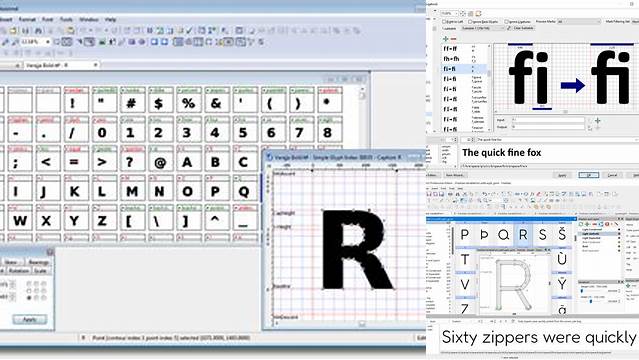
Task: Select the capital R glyph in overview
Action: point(523,234)
